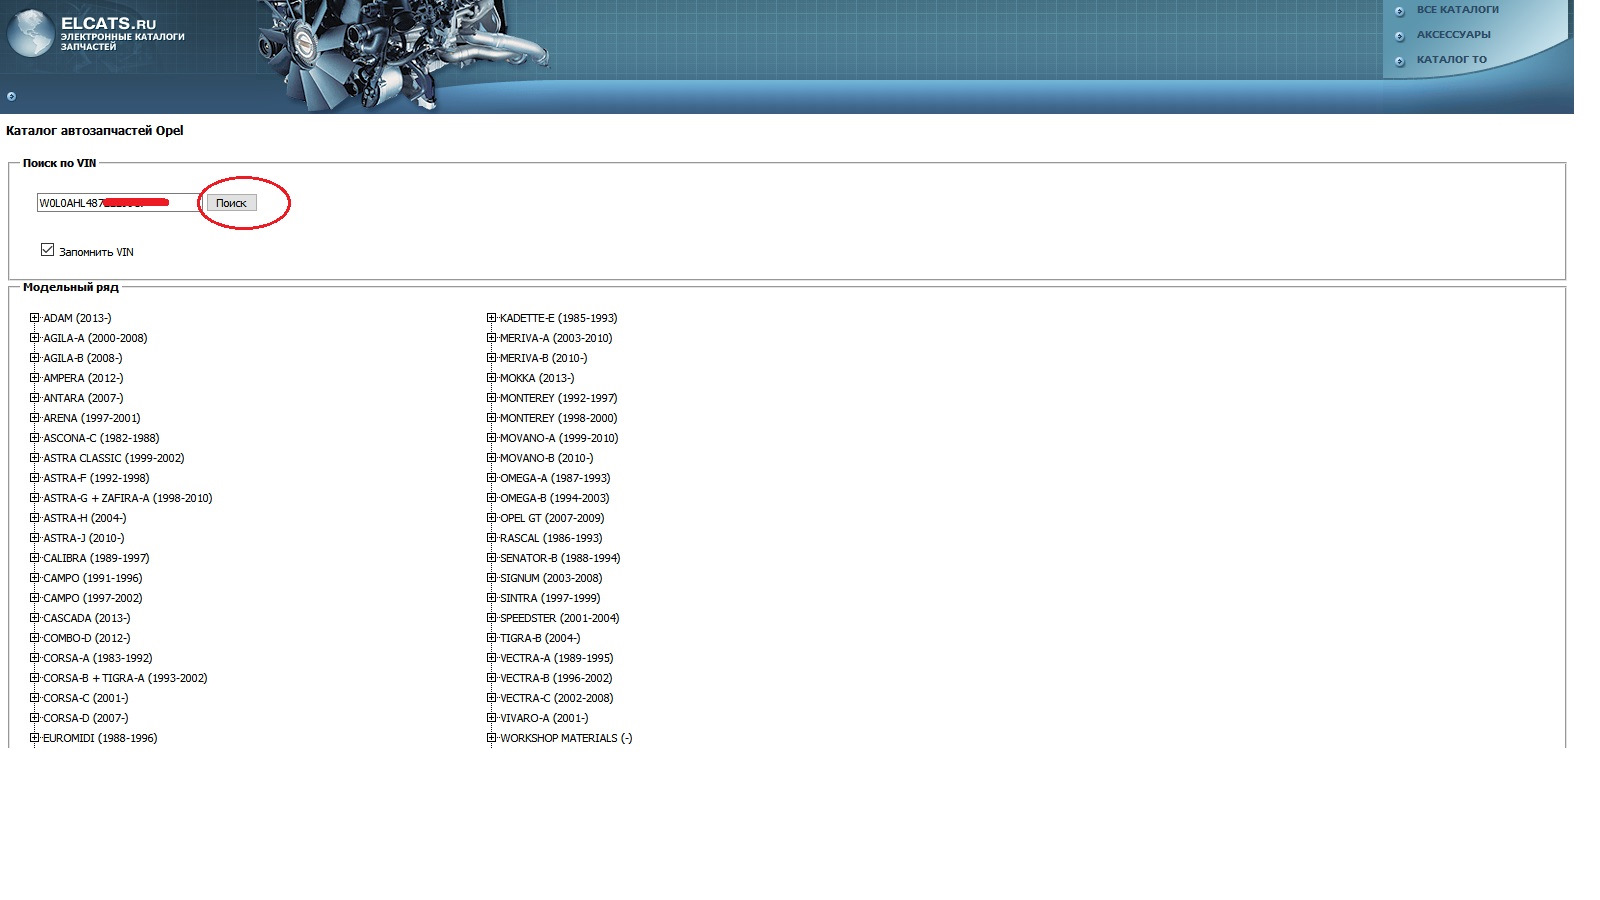
Task: Open ВСЕ КАТАЛОГИ menu item
Action: point(1457,10)
